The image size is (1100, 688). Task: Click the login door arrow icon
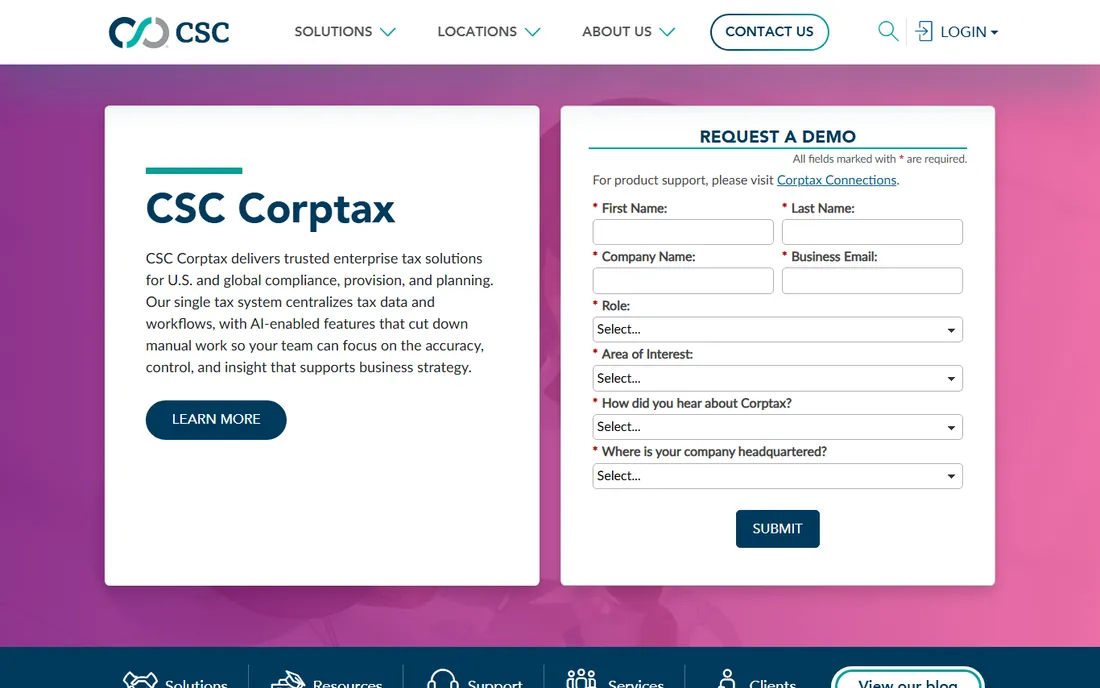[x=924, y=32]
